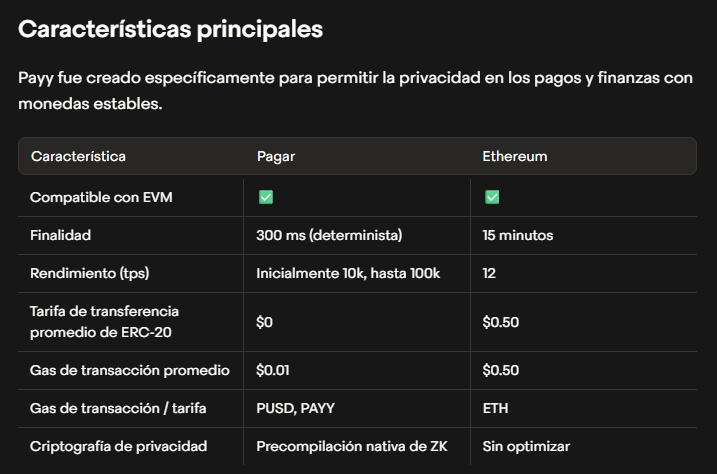Click the "Finalidad" row label
Image resolution: width=717 pixels, height=474 pixels.
pyautogui.click(x=61, y=236)
